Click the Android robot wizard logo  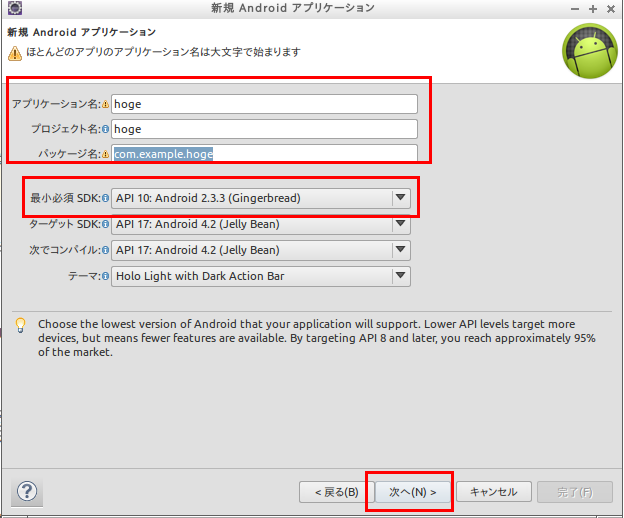coord(590,51)
